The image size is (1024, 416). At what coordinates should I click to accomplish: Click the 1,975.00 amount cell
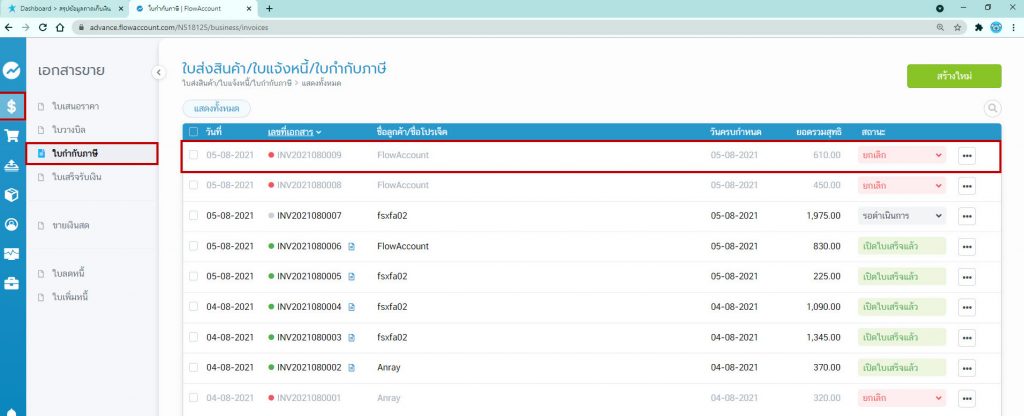tap(823, 216)
